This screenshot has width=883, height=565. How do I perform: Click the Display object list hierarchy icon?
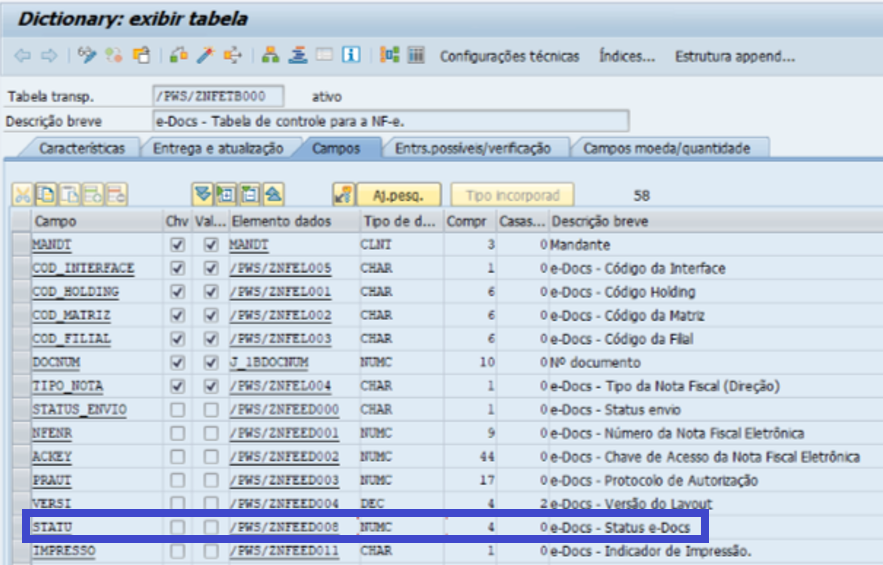271,56
